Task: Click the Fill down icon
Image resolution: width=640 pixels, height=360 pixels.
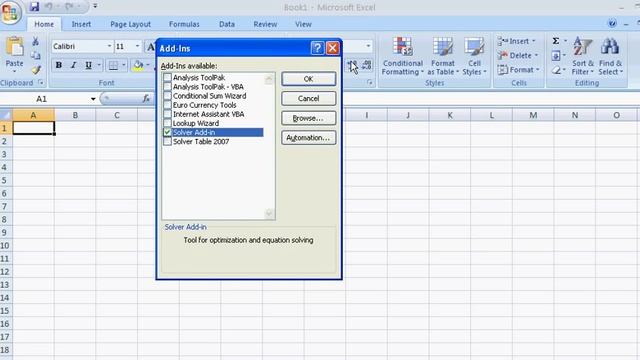Action: tap(556, 56)
